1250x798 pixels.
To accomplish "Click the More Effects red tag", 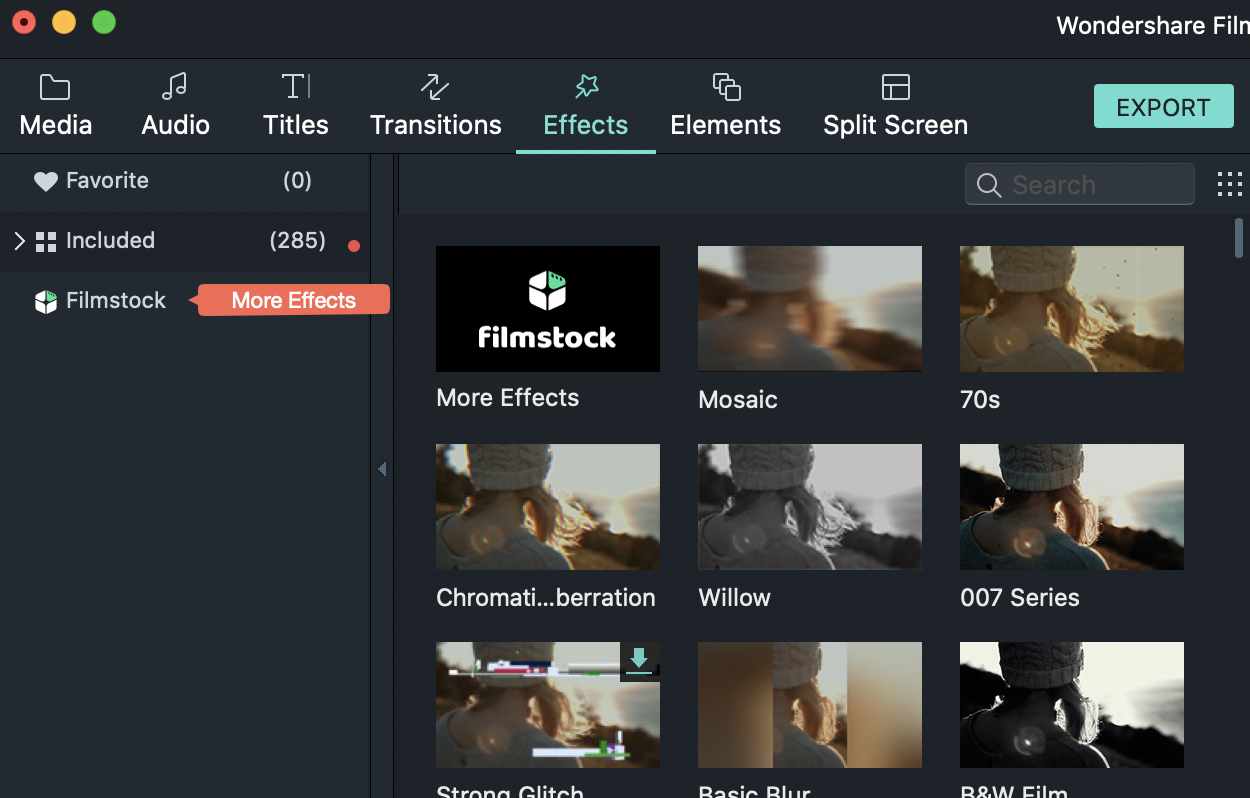I will 289,300.
